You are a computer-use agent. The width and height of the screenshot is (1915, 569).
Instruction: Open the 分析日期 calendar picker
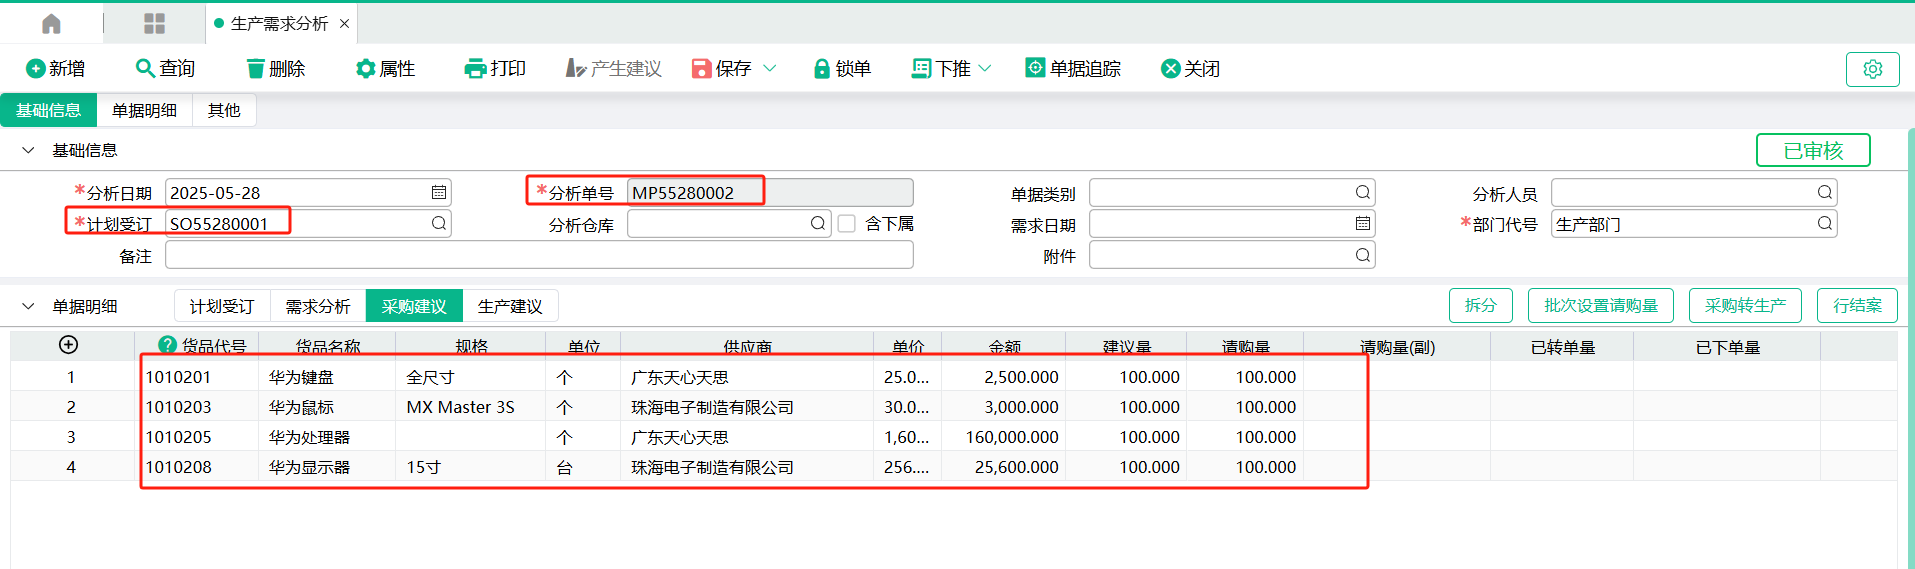click(438, 192)
